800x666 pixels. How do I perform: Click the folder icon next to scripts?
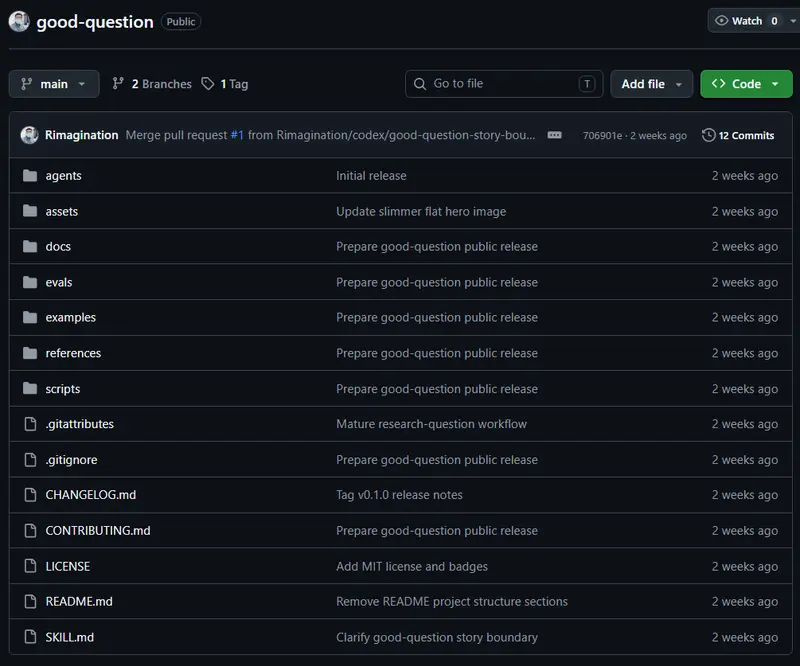coord(30,389)
